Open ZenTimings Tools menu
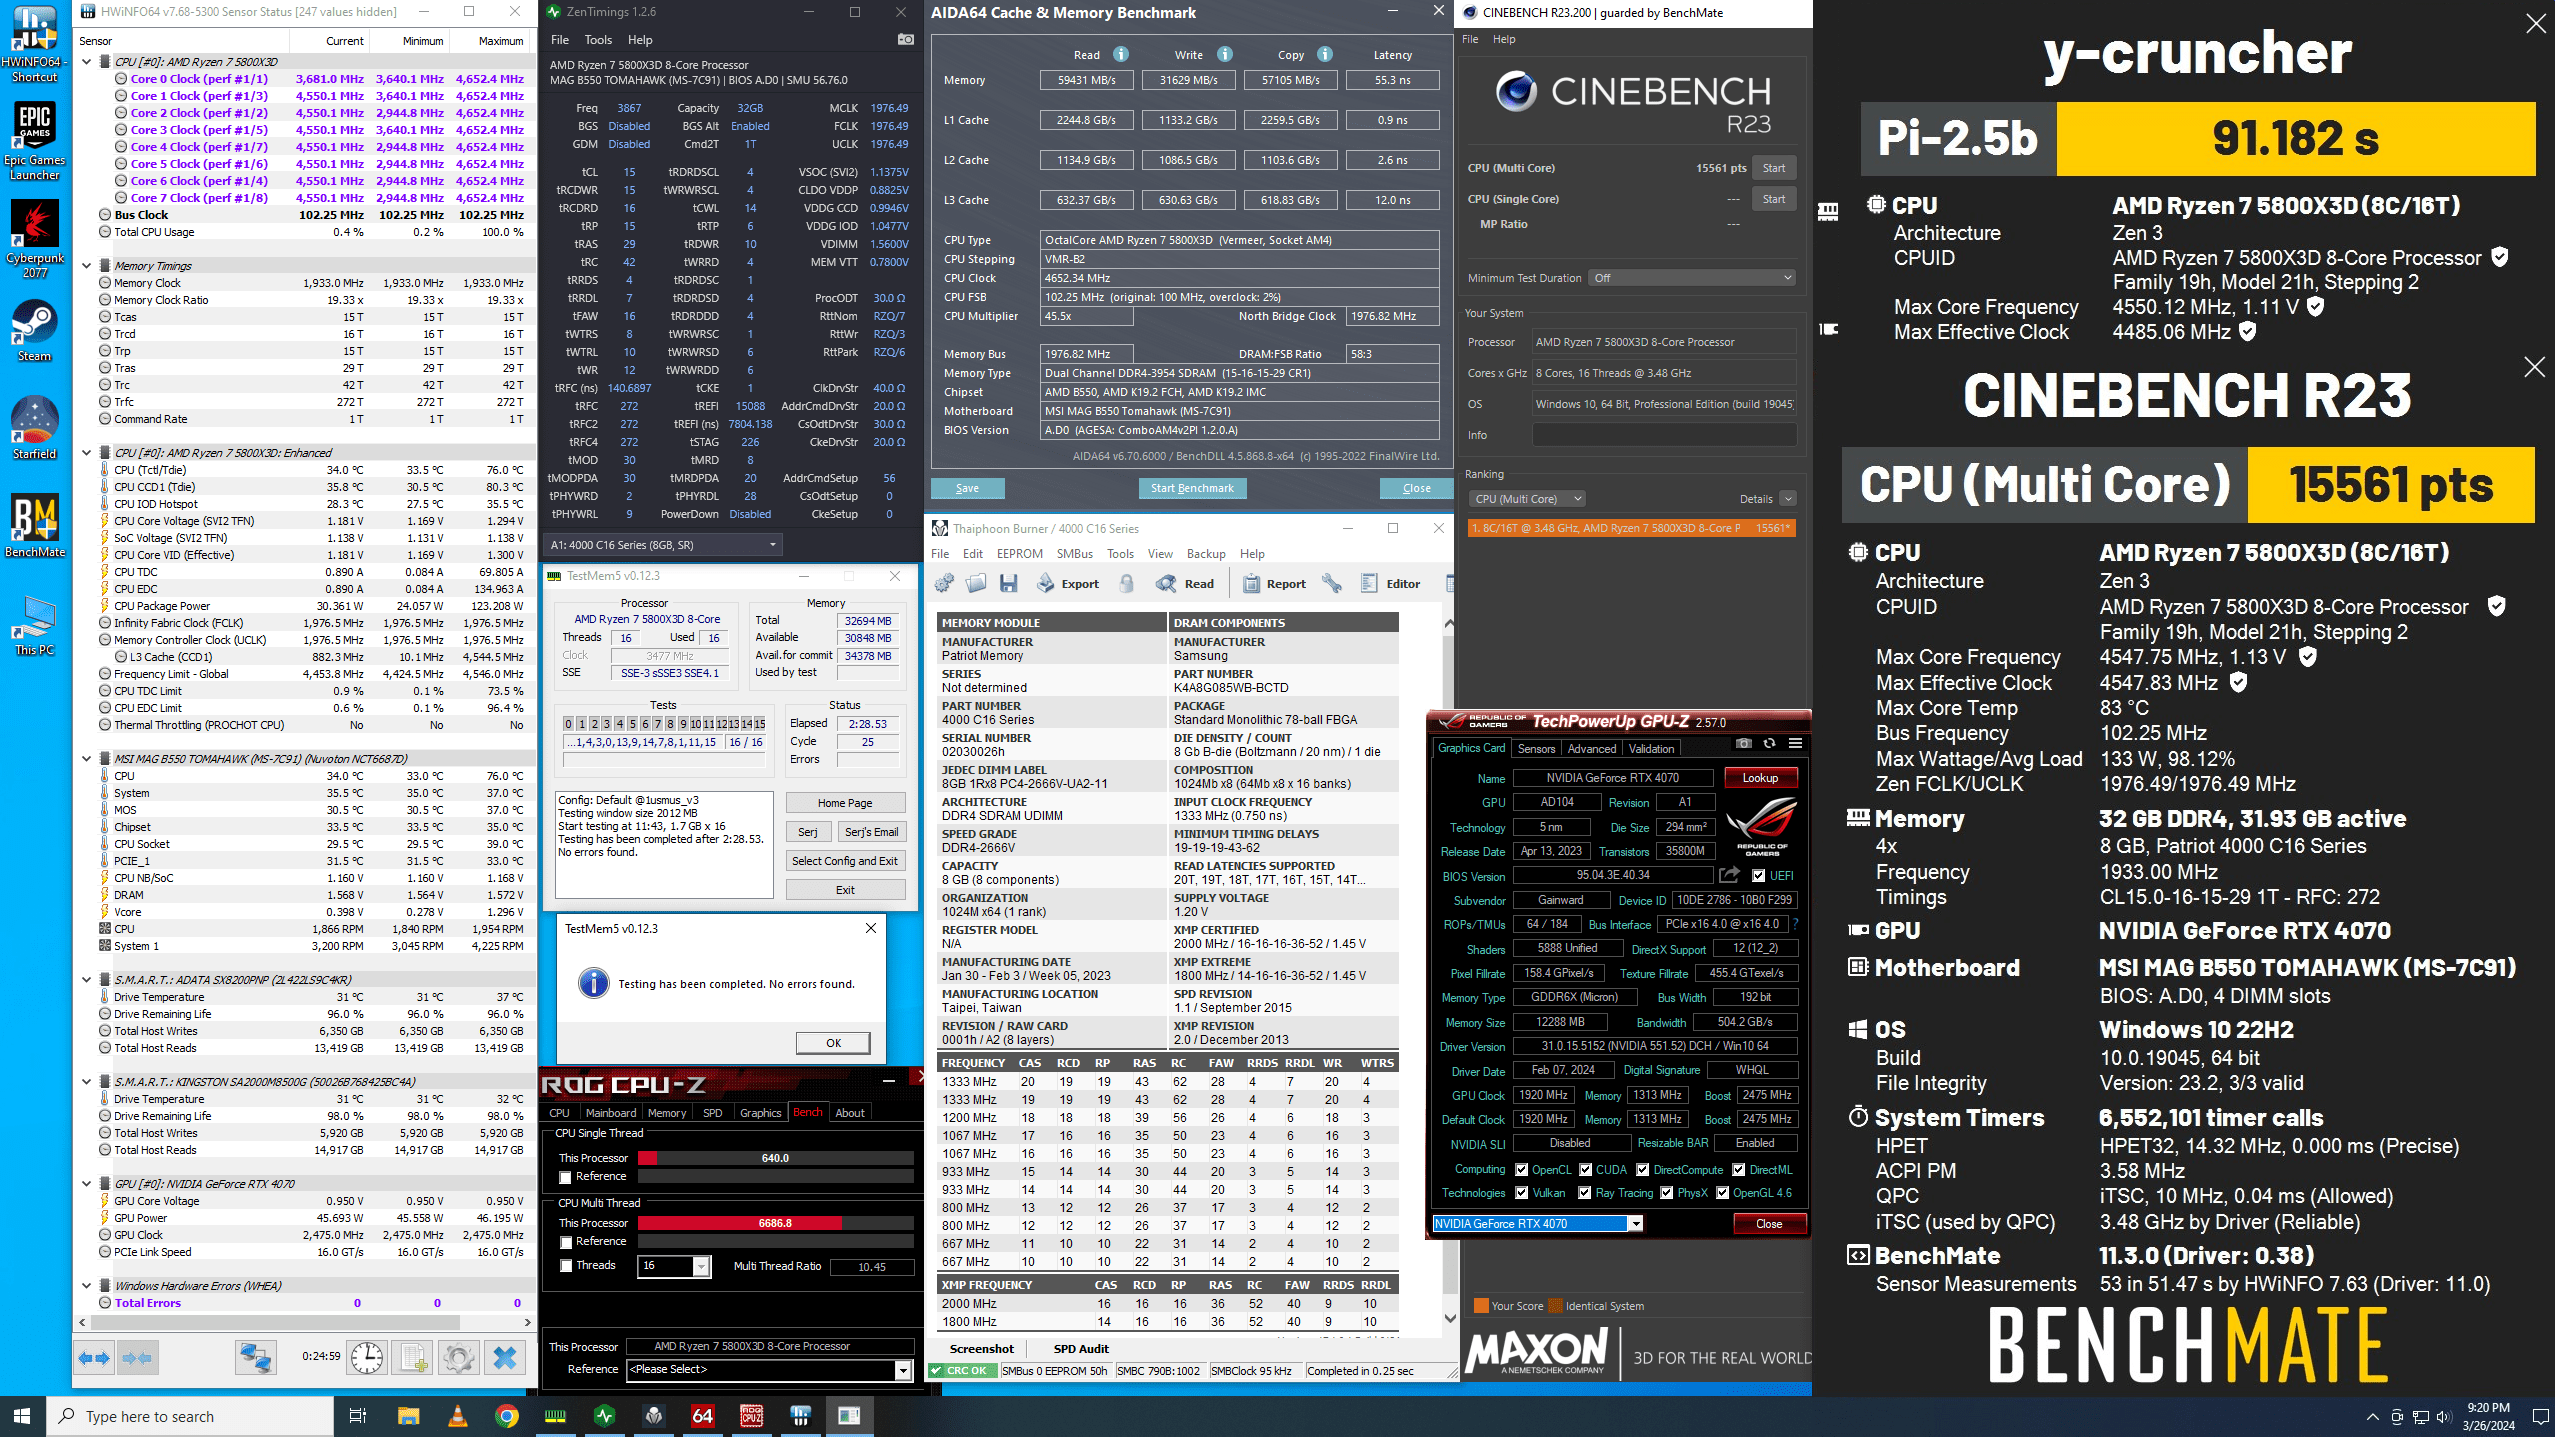2555x1437 pixels. click(598, 40)
